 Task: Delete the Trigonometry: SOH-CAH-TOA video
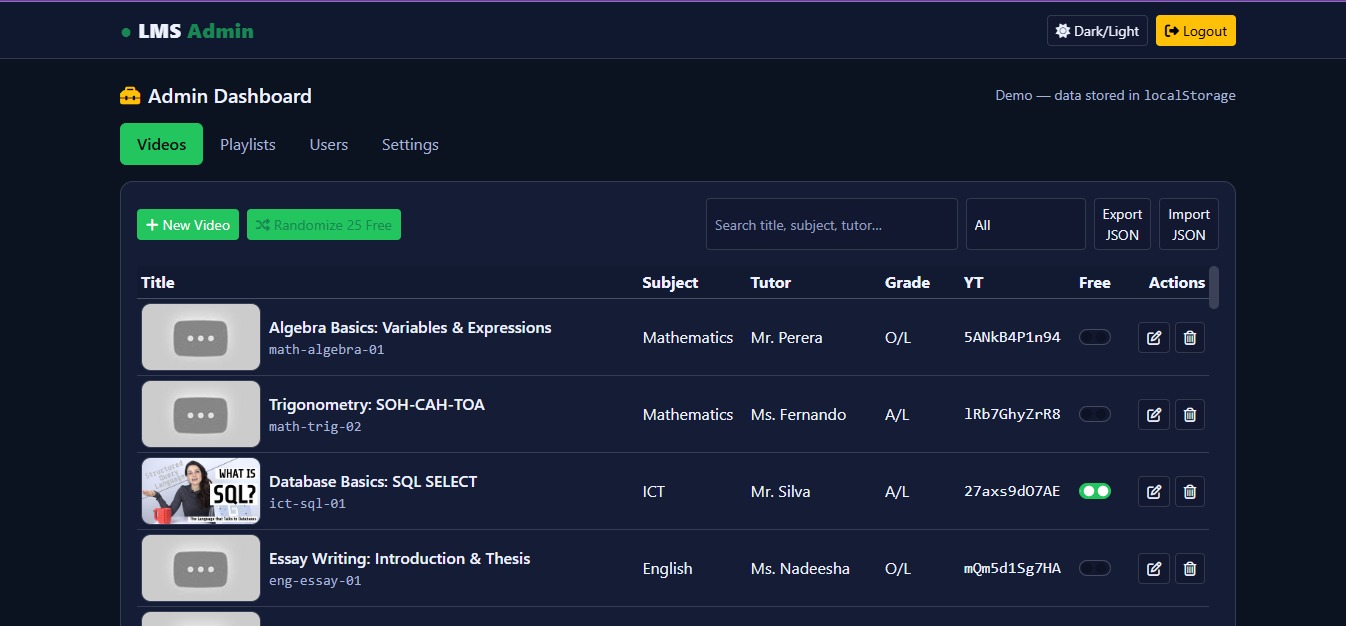click(x=1189, y=414)
